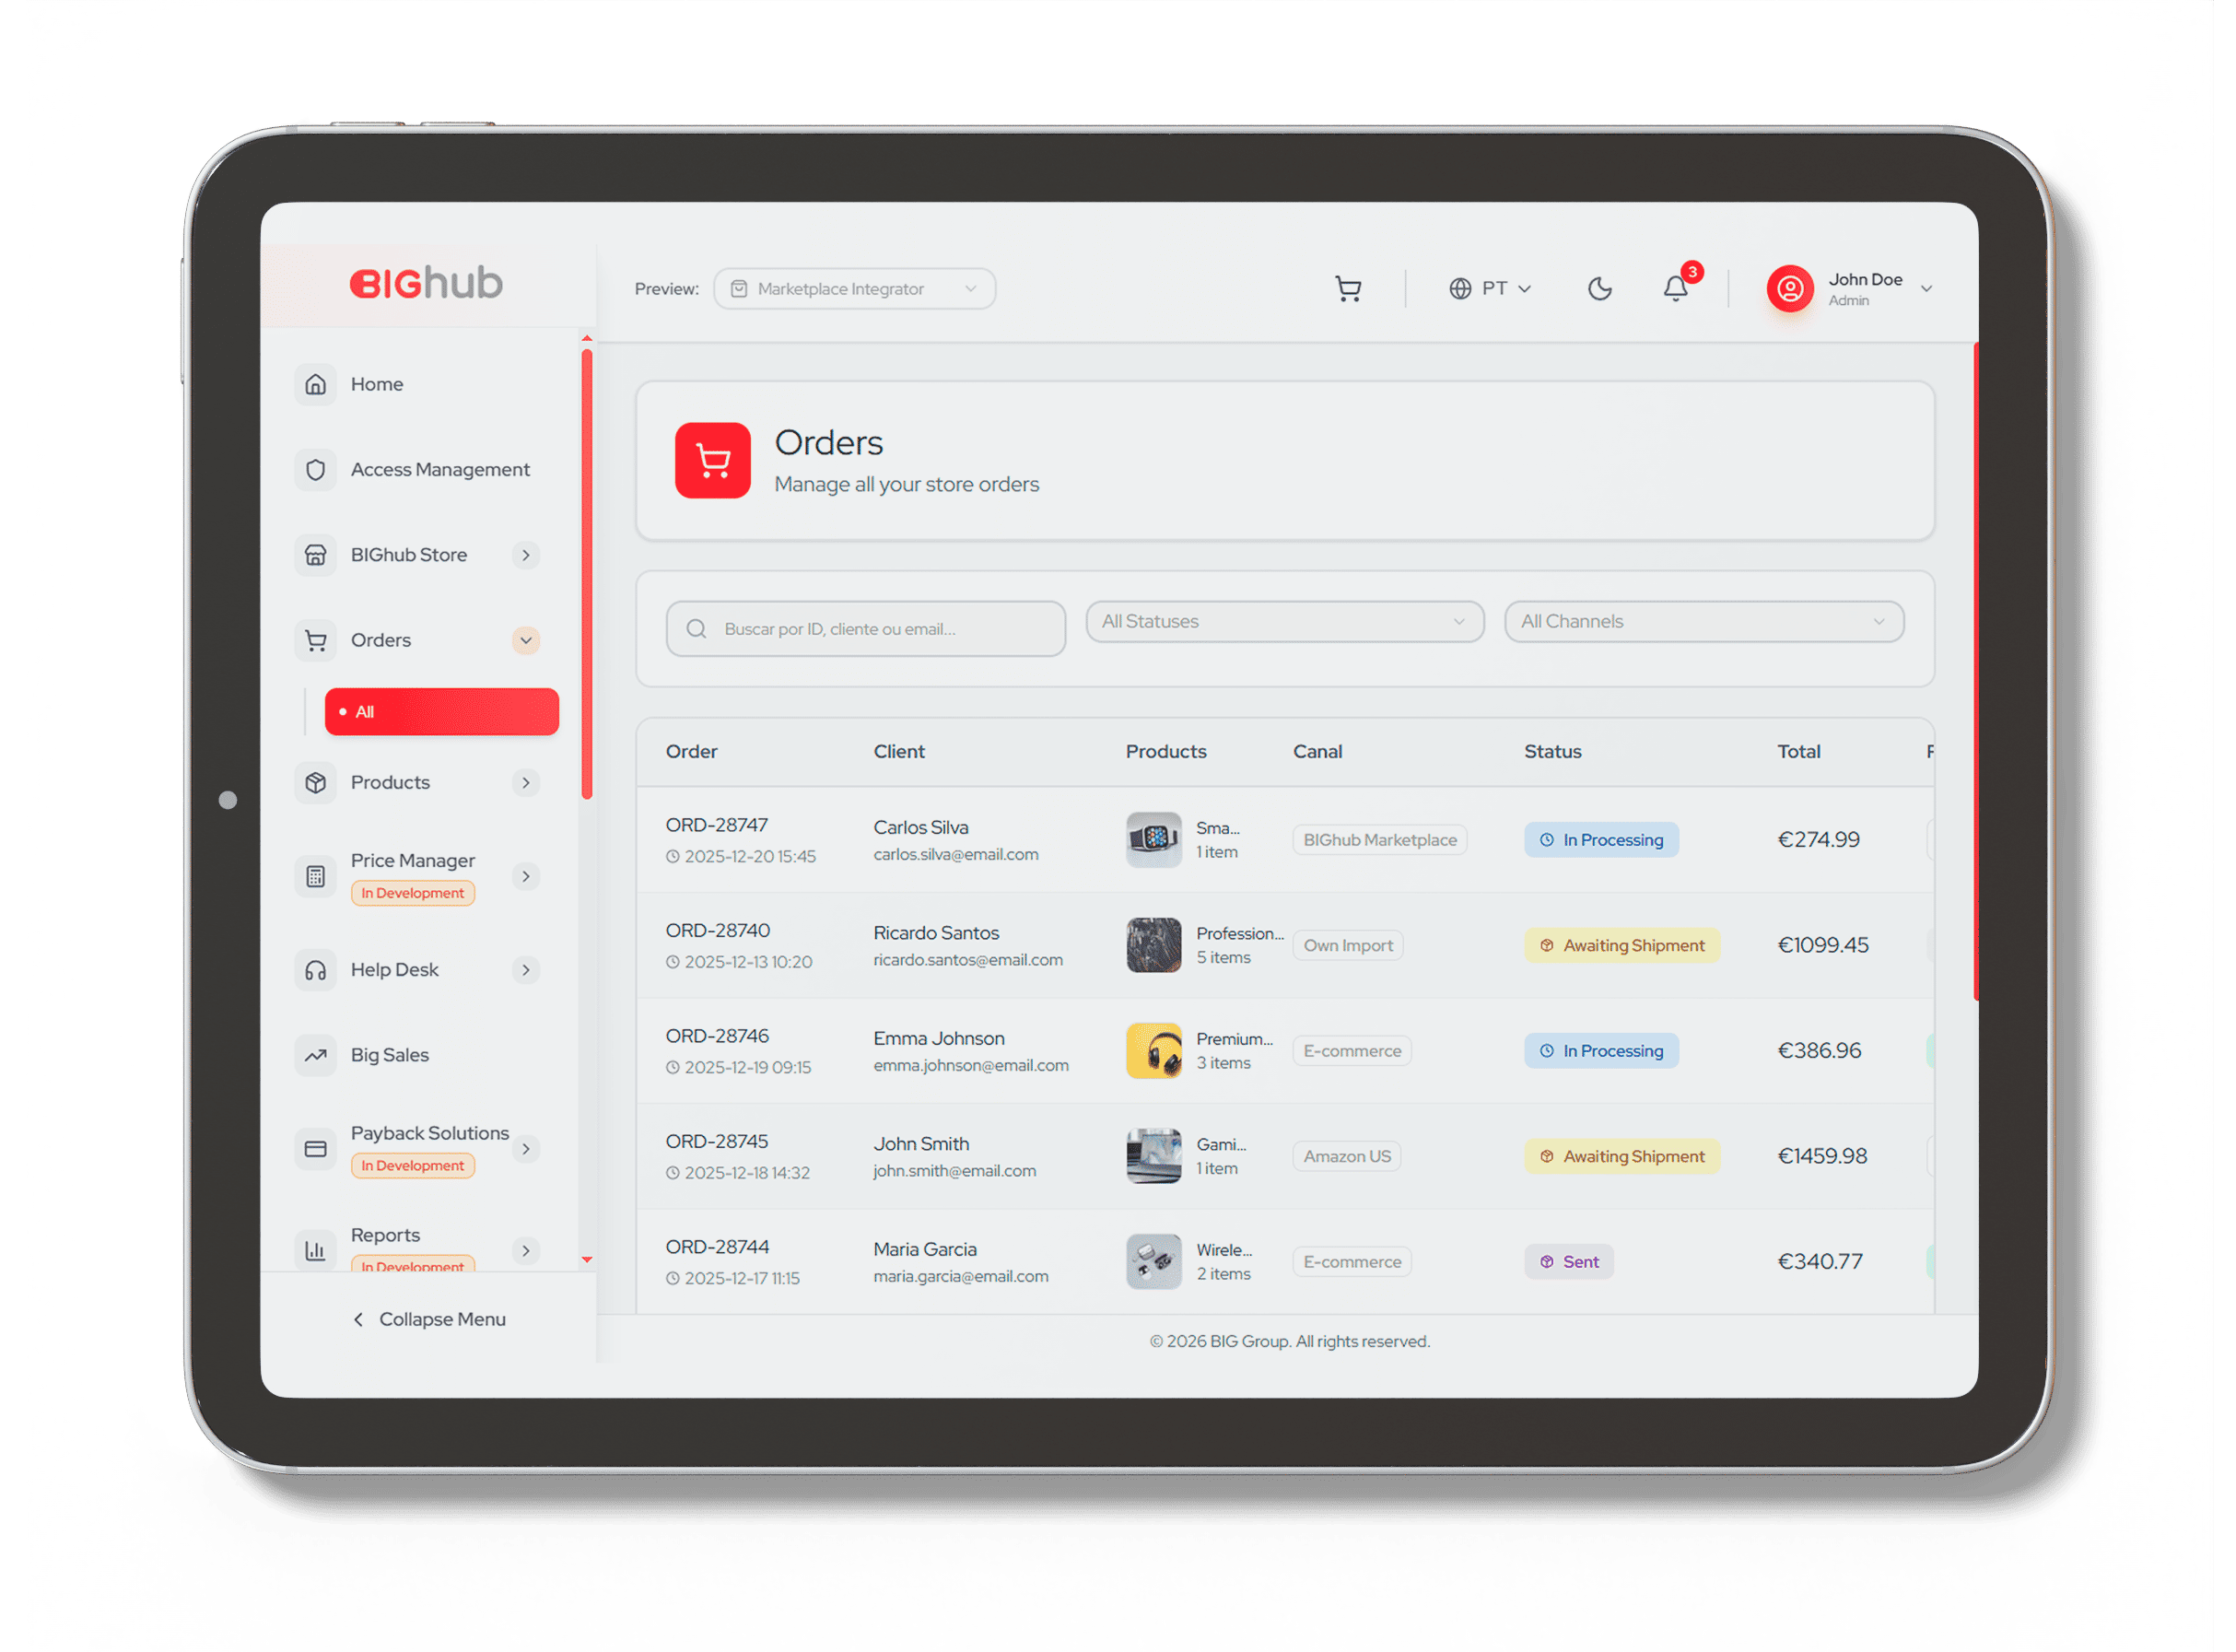Click the Home sidebar icon
Image resolution: width=2236 pixels, height=1652 pixels.
pos(316,384)
